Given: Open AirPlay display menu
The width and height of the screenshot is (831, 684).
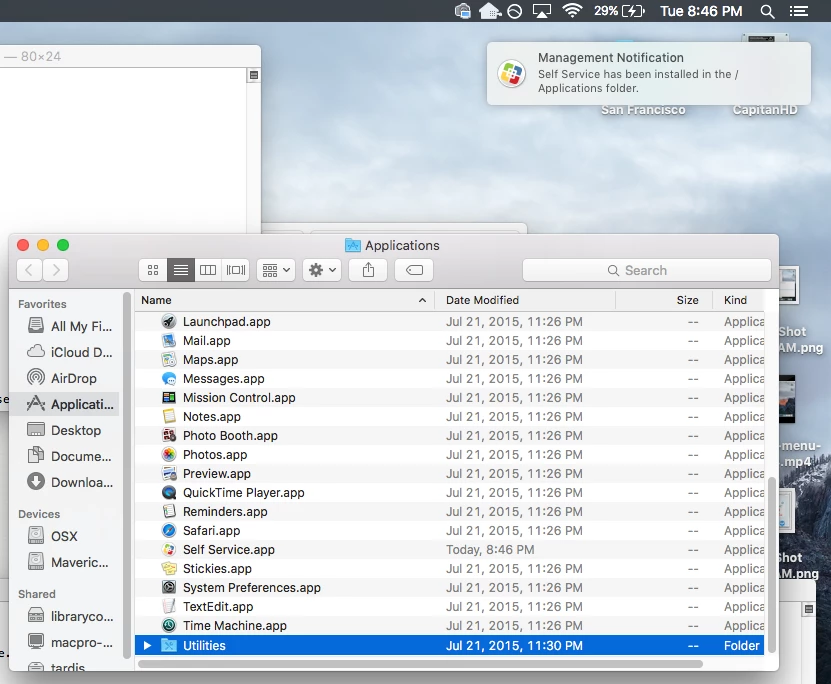Looking at the screenshot, I should tap(542, 11).
